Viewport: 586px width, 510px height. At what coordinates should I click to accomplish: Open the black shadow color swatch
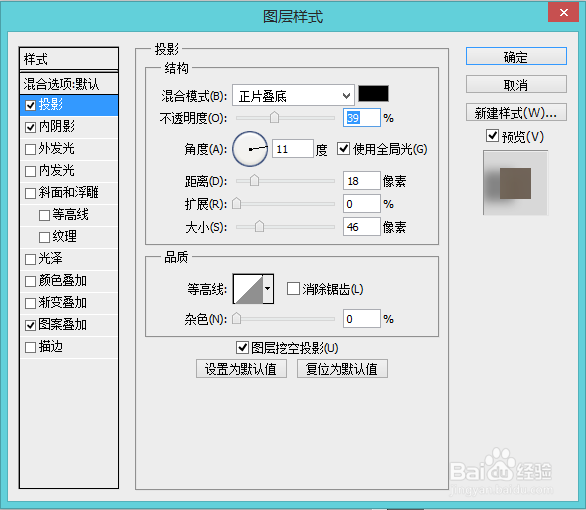pyautogui.click(x=373, y=93)
